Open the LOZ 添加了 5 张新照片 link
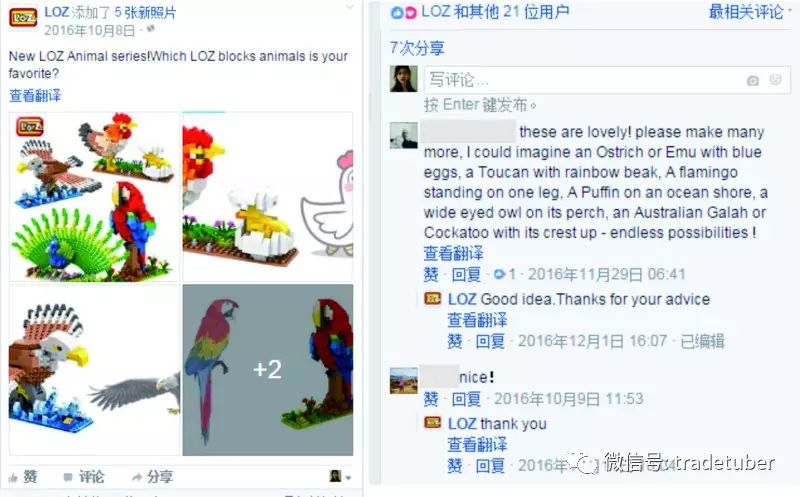This screenshot has height=497, width=800. point(110,12)
